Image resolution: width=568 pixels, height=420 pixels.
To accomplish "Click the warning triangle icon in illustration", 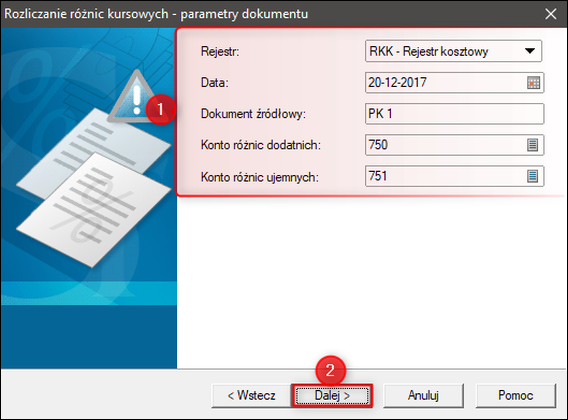I will pos(133,96).
